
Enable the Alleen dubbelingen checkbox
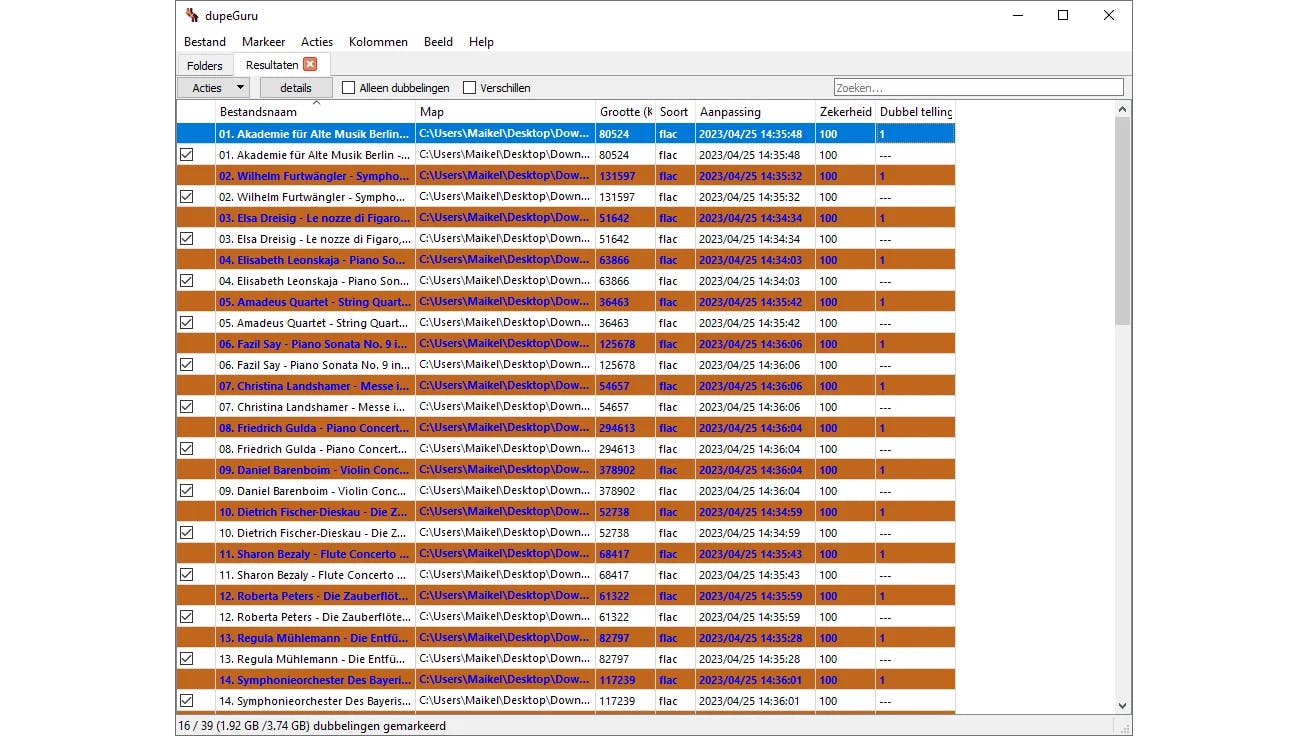pyautogui.click(x=349, y=88)
